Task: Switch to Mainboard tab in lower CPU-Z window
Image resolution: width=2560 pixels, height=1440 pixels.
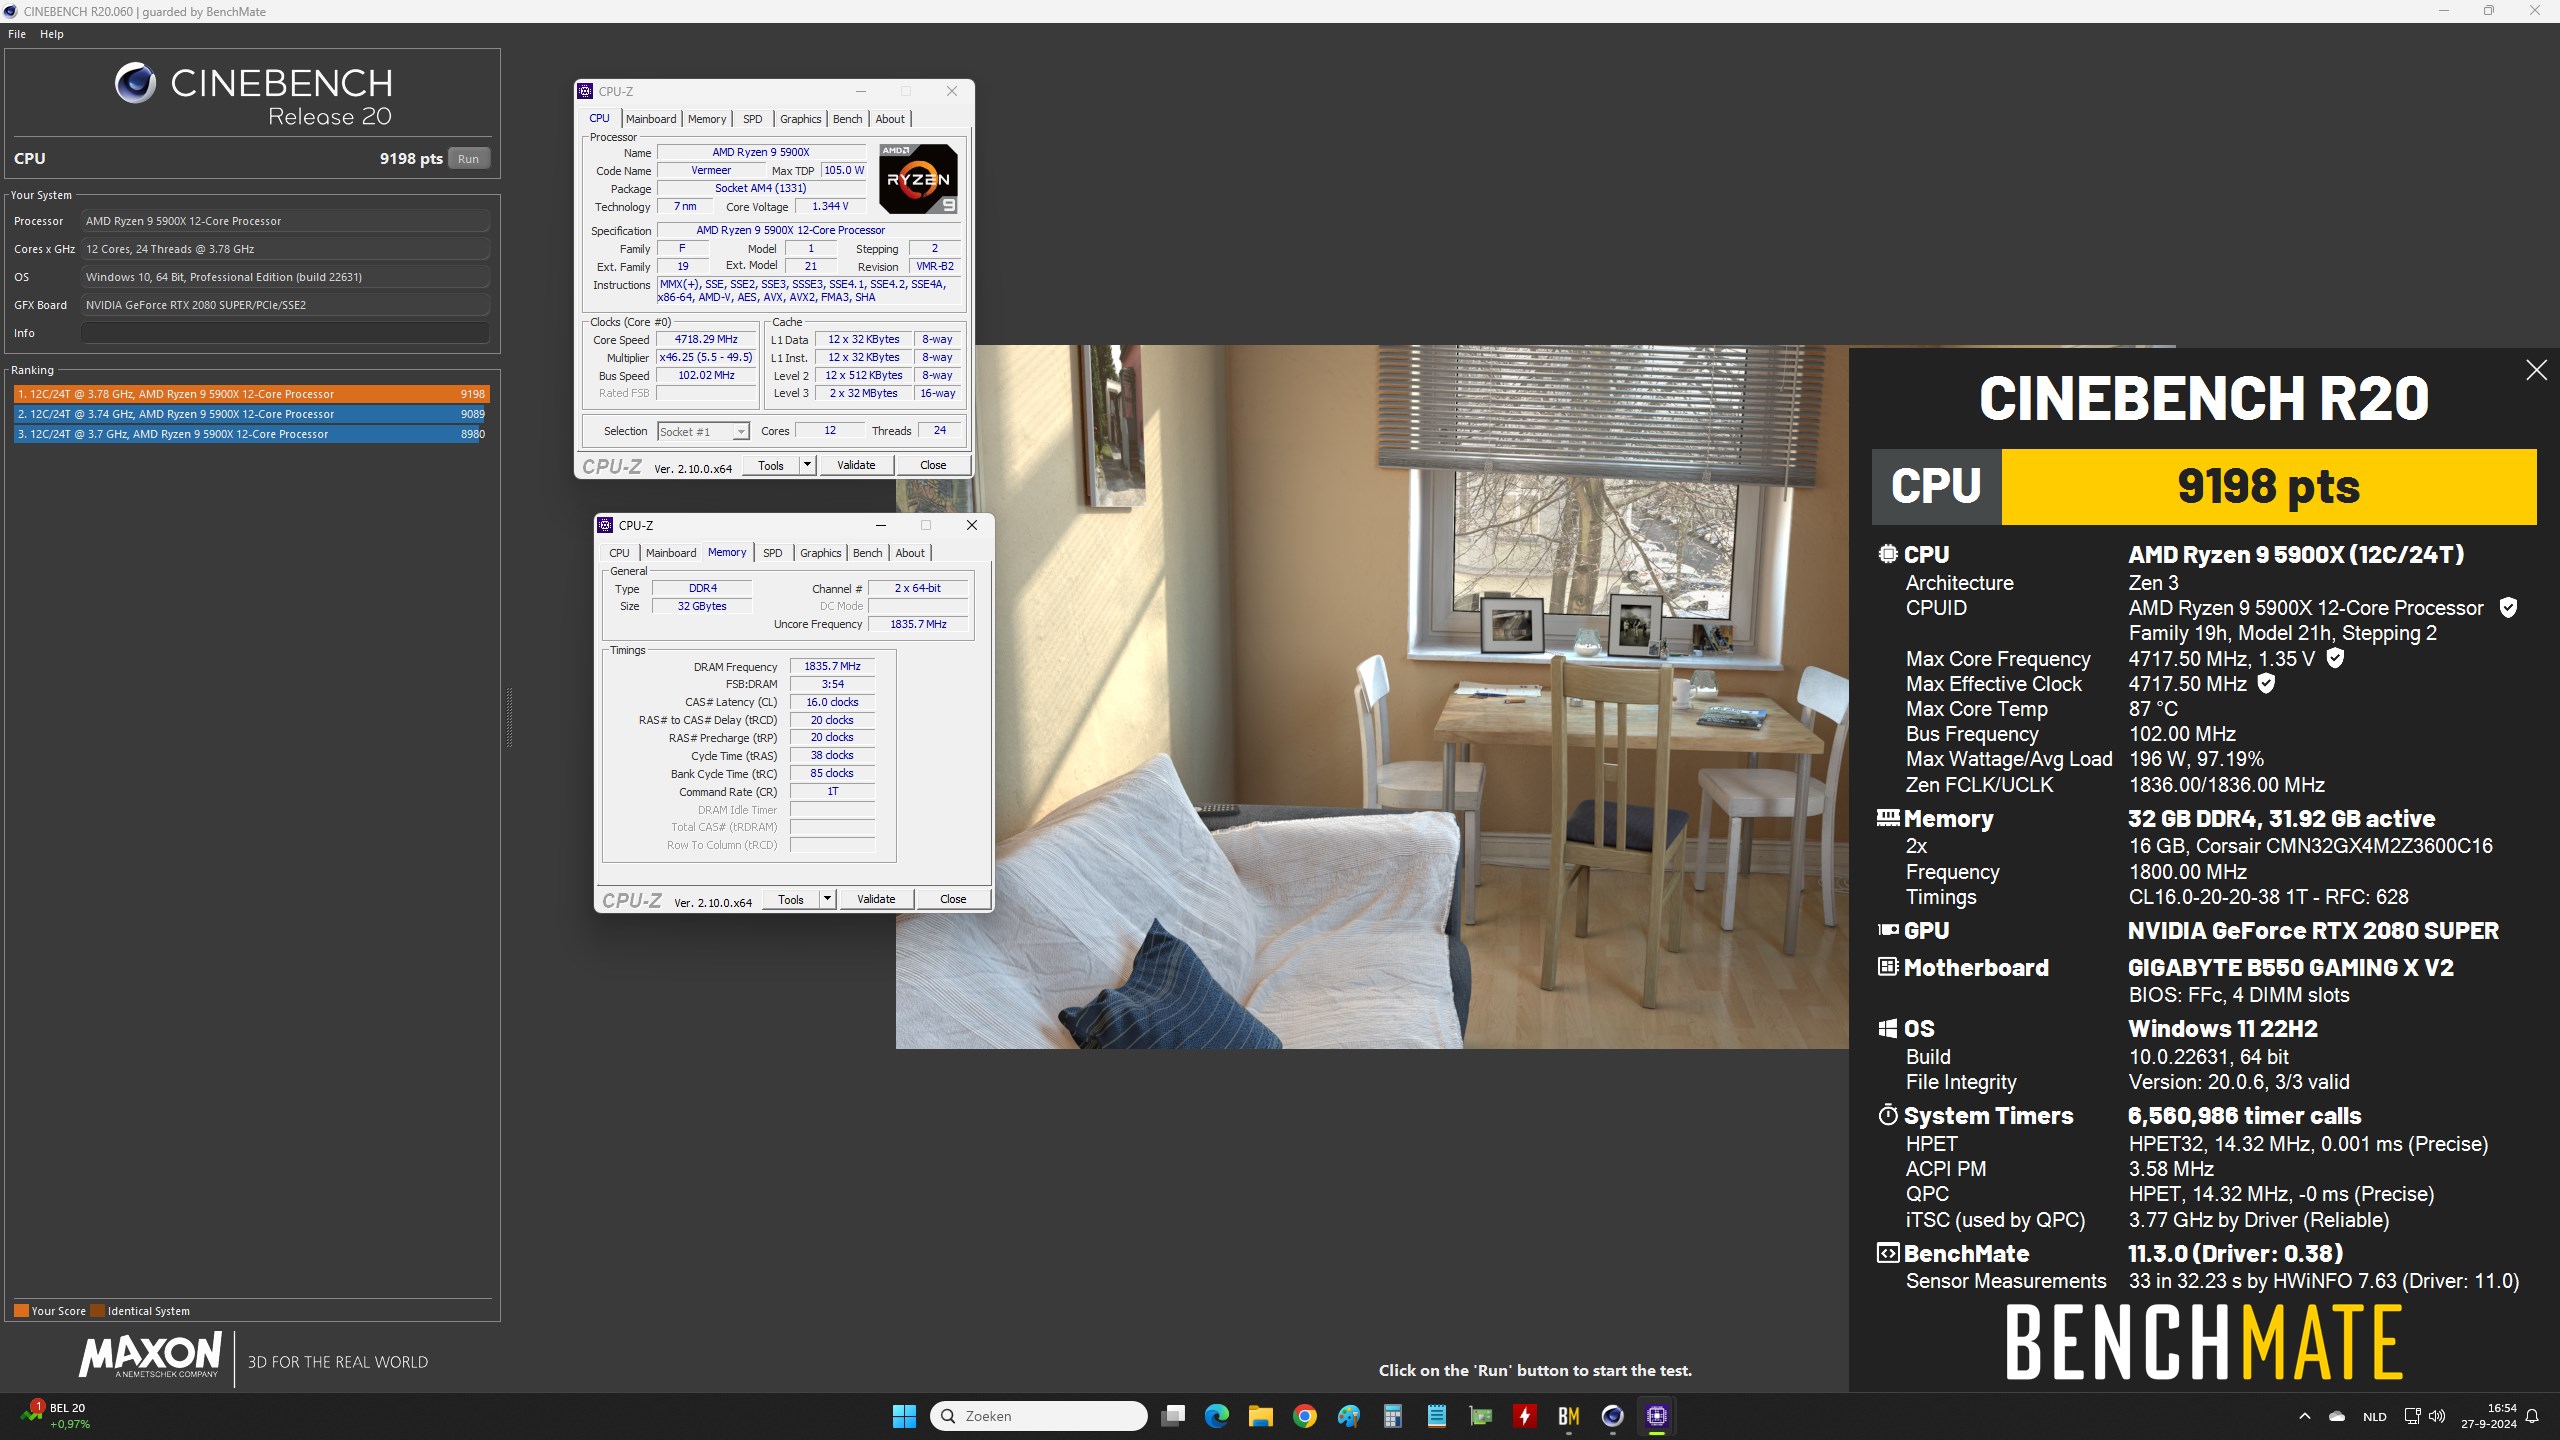Action: pos(671,553)
